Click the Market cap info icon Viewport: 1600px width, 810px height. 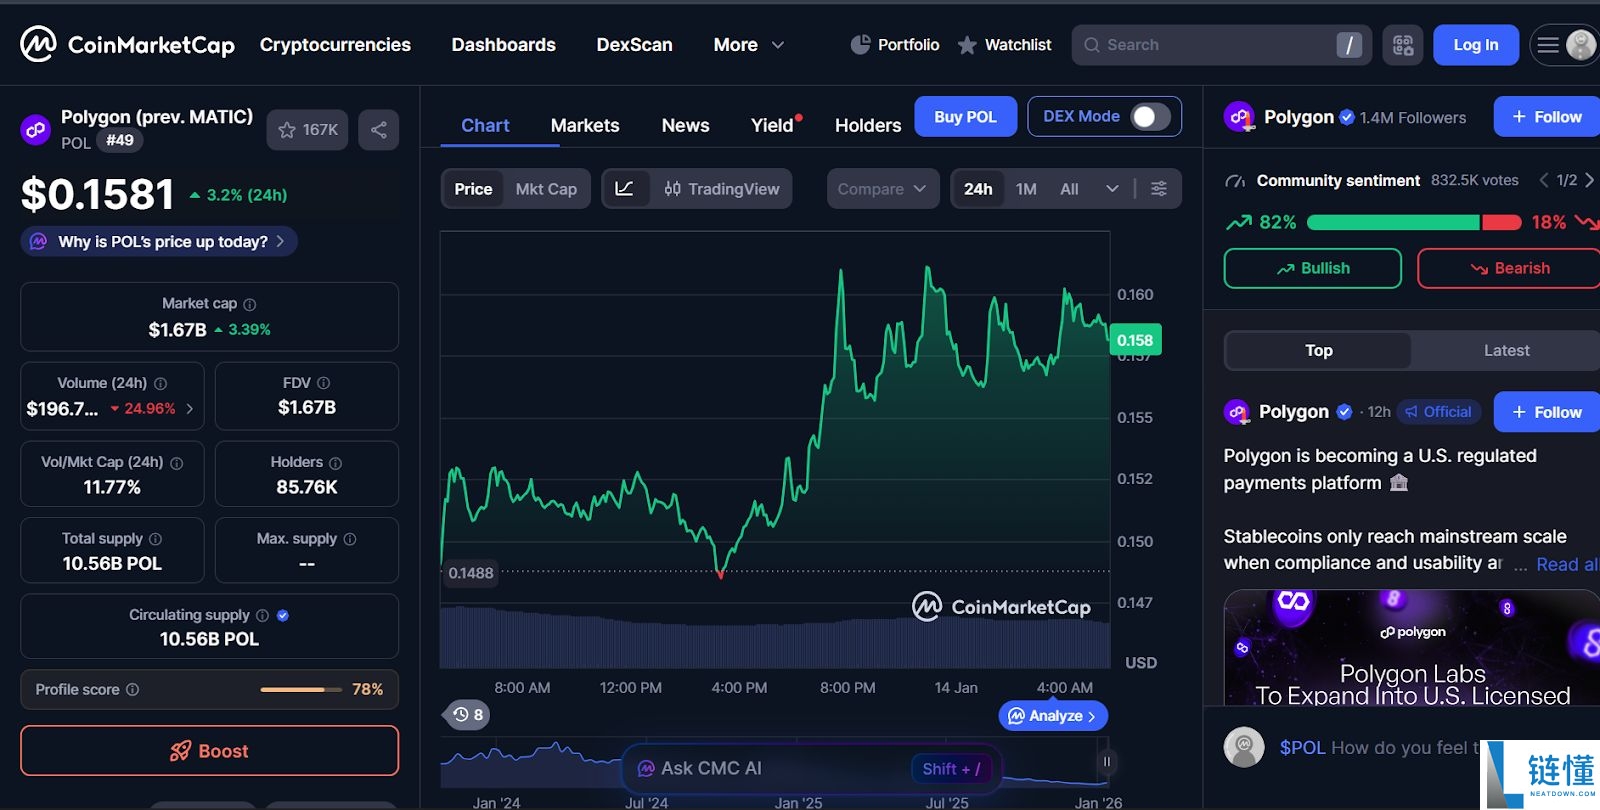click(x=250, y=304)
